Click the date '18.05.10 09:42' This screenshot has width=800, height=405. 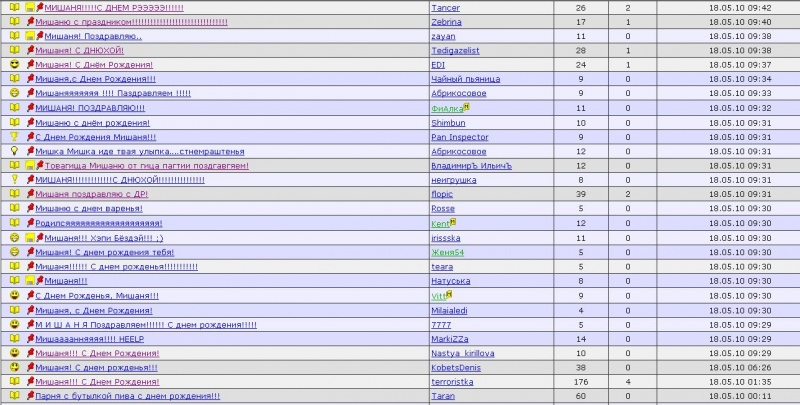(740, 8)
